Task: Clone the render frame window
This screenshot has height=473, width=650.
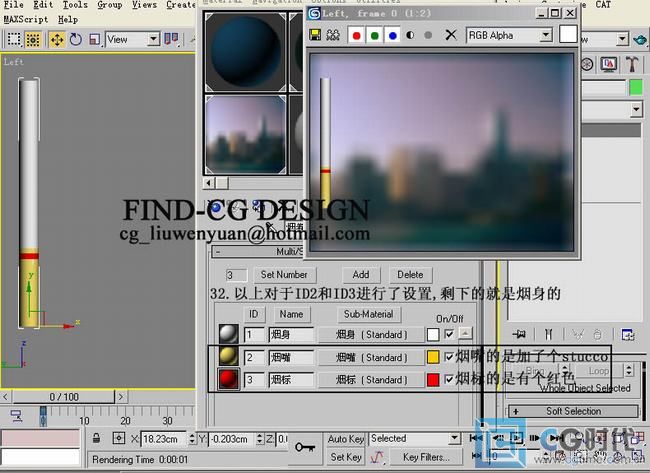Action: point(333,35)
